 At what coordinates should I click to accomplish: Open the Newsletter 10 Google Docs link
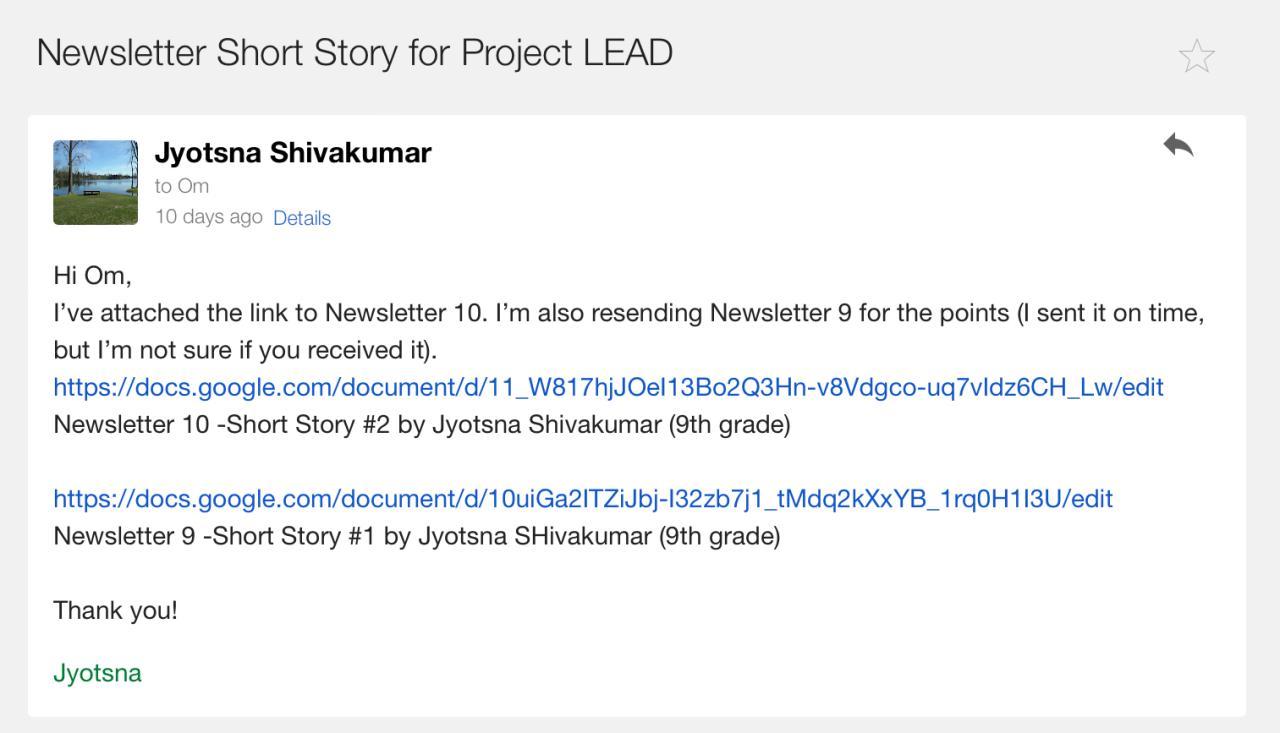608,387
